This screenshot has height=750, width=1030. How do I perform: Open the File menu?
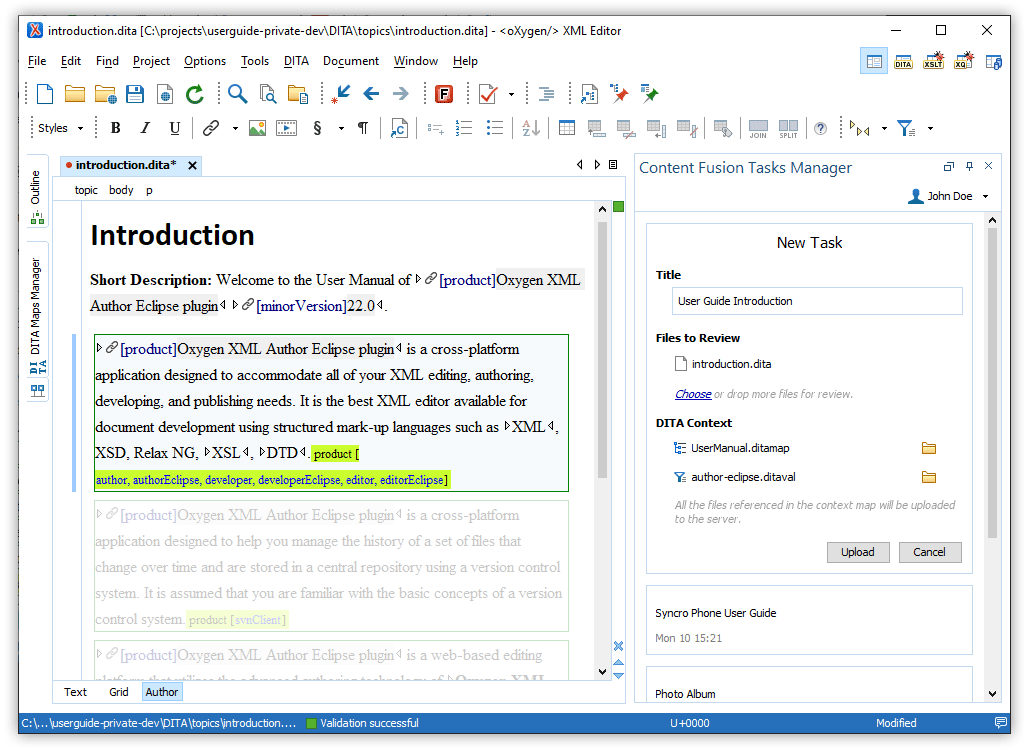pos(37,61)
